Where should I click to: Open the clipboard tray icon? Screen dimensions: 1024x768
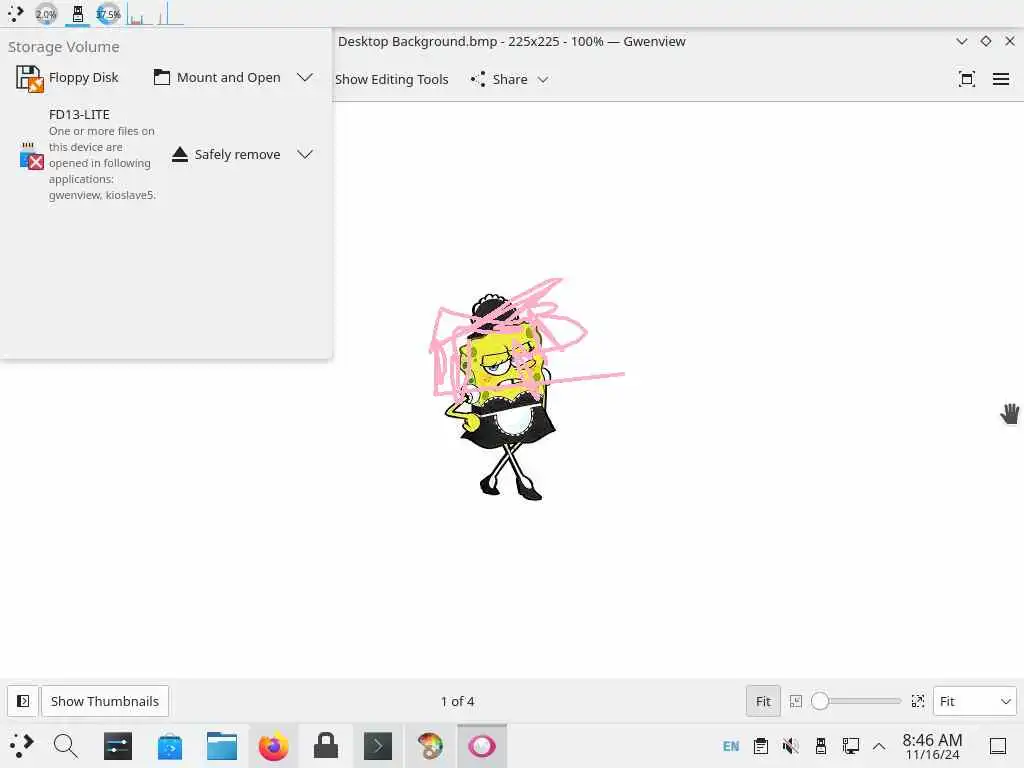pyautogui.click(x=761, y=746)
